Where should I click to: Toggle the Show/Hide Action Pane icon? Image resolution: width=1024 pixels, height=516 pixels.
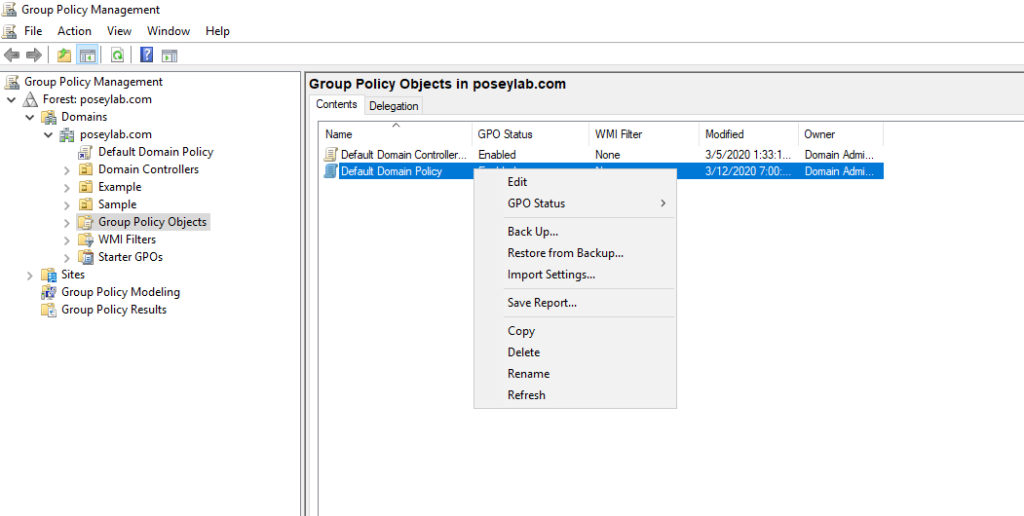click(169, 56)
